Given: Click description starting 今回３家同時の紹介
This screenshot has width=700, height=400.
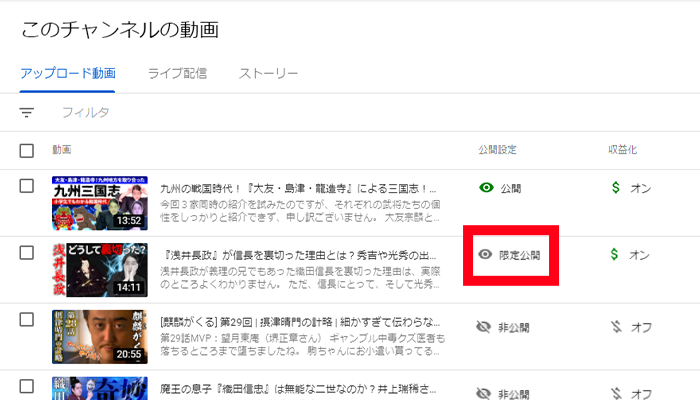Looking at the screenshot, I should pos(300,211).
